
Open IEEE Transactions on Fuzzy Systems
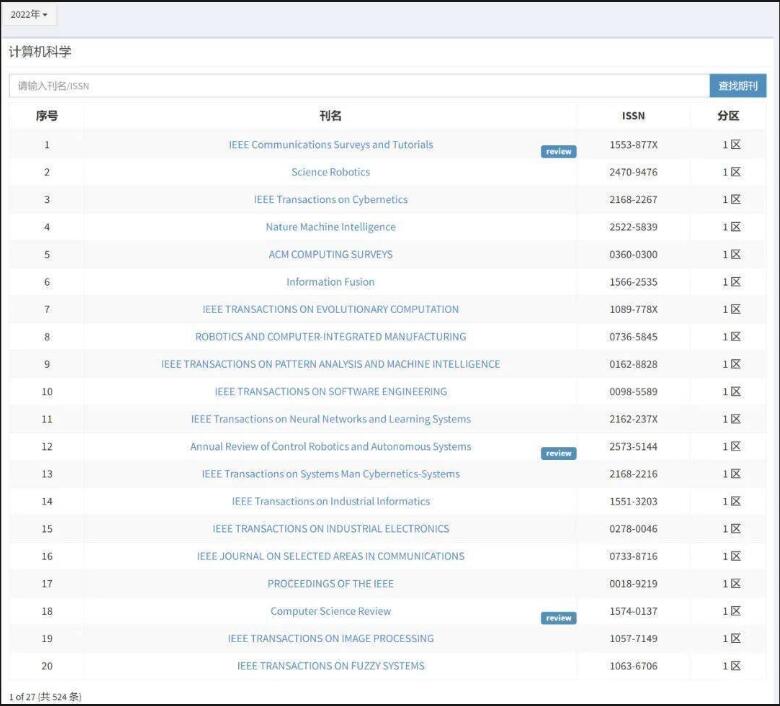330,666
